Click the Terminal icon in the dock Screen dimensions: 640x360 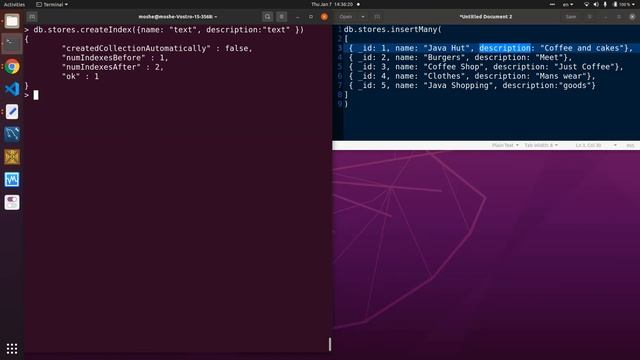[12, 44]
